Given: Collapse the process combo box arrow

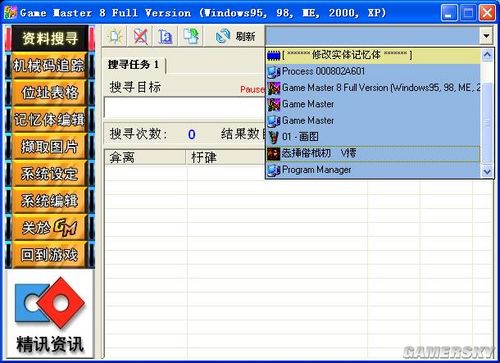Looking at the screenshot, I should [486, 36].
